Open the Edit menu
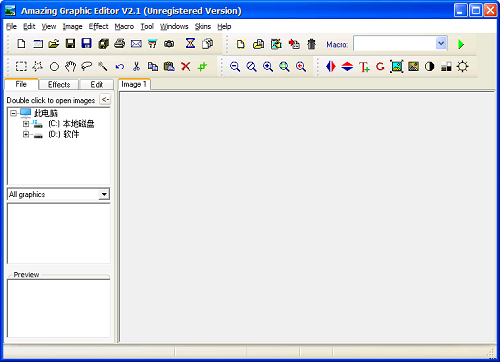Viewport: 500px width, 362px height. (x=29, y=26)
